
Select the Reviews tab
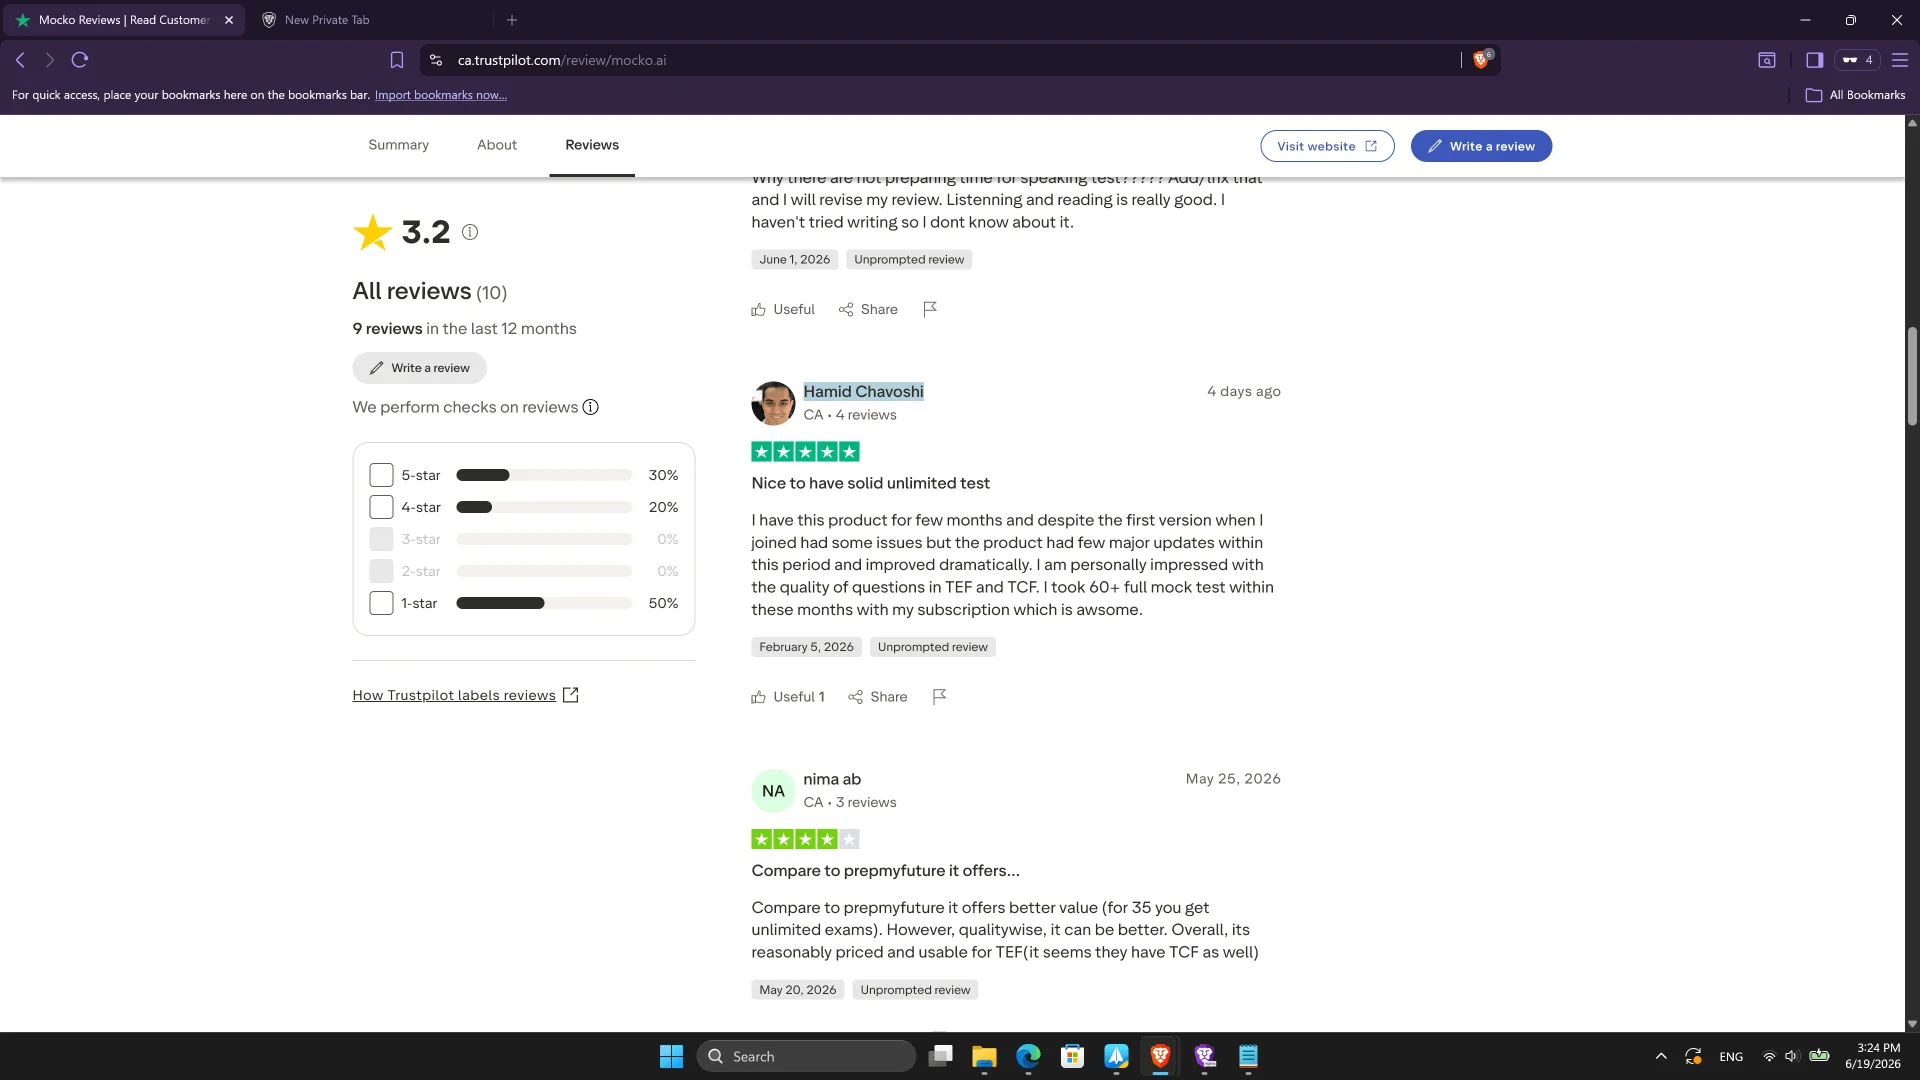tap(592, 145)
